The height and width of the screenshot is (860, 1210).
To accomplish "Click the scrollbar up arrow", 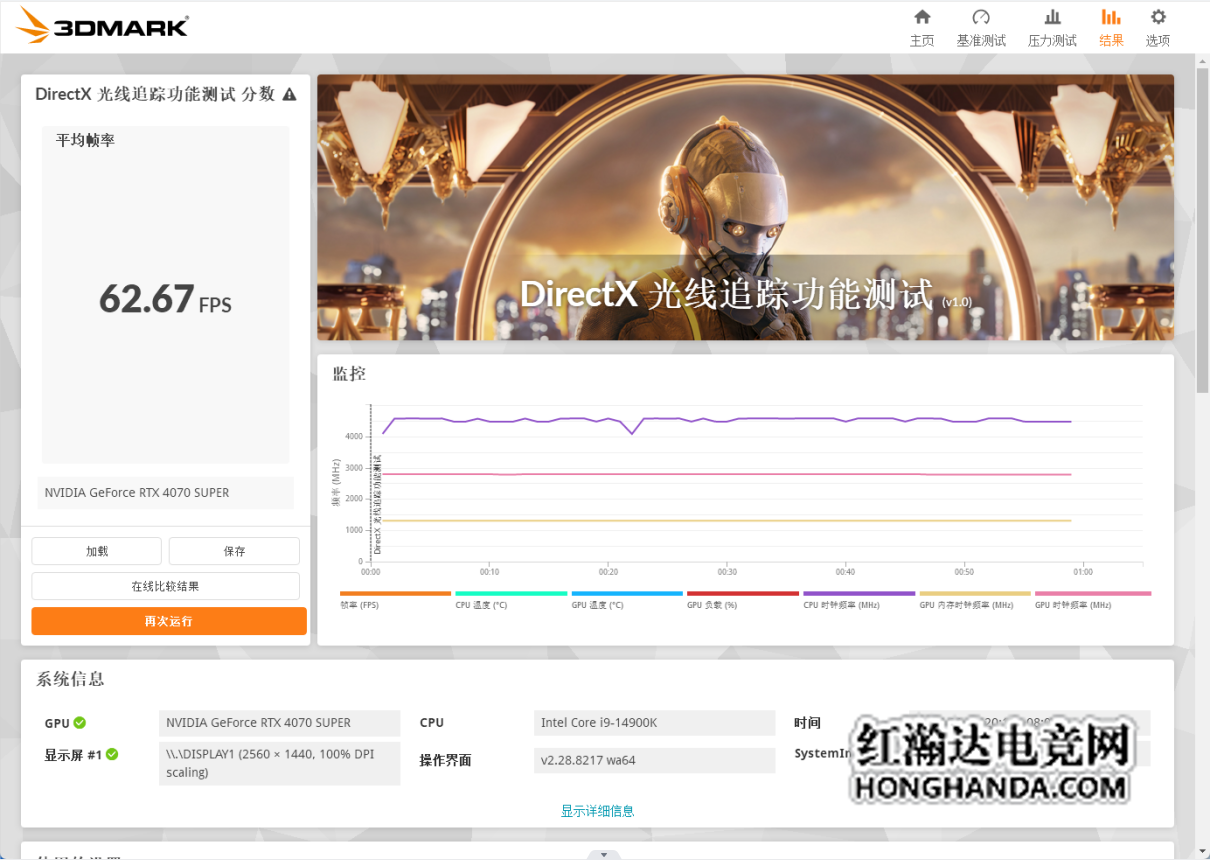I will (x=1202, y=61).
